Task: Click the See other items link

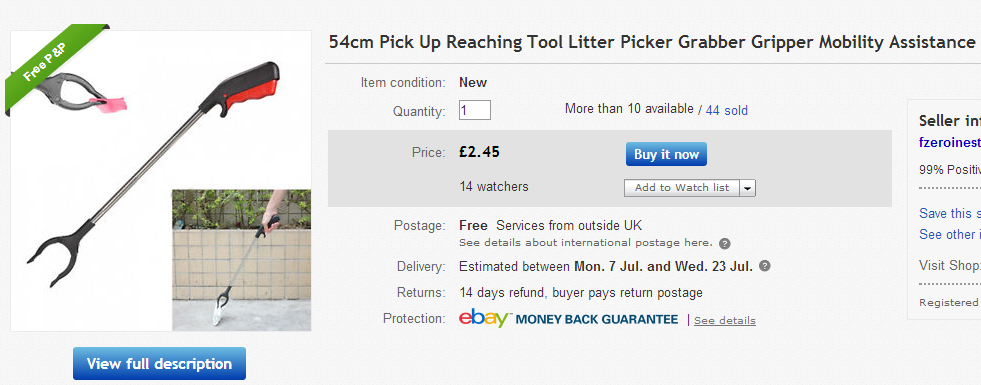Action: tap(950, 234)
